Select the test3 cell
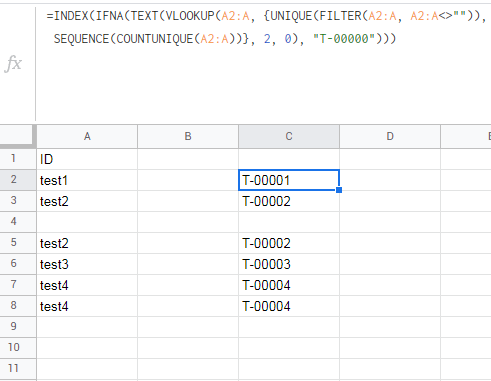 (x=87, y=264)
